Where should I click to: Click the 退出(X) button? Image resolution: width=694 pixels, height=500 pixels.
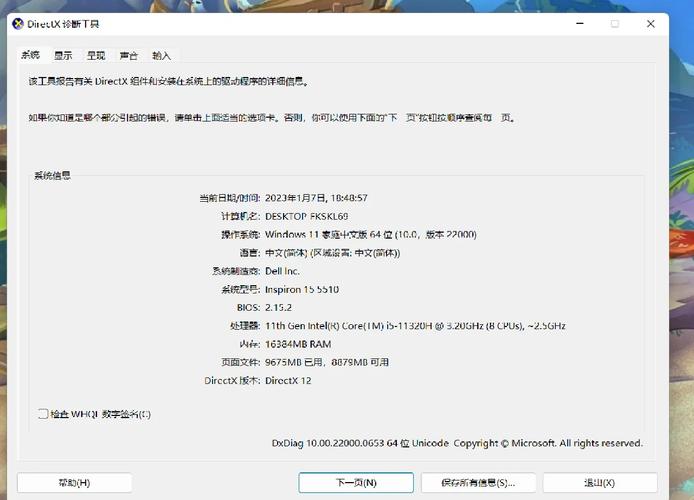tap(600, 483)
